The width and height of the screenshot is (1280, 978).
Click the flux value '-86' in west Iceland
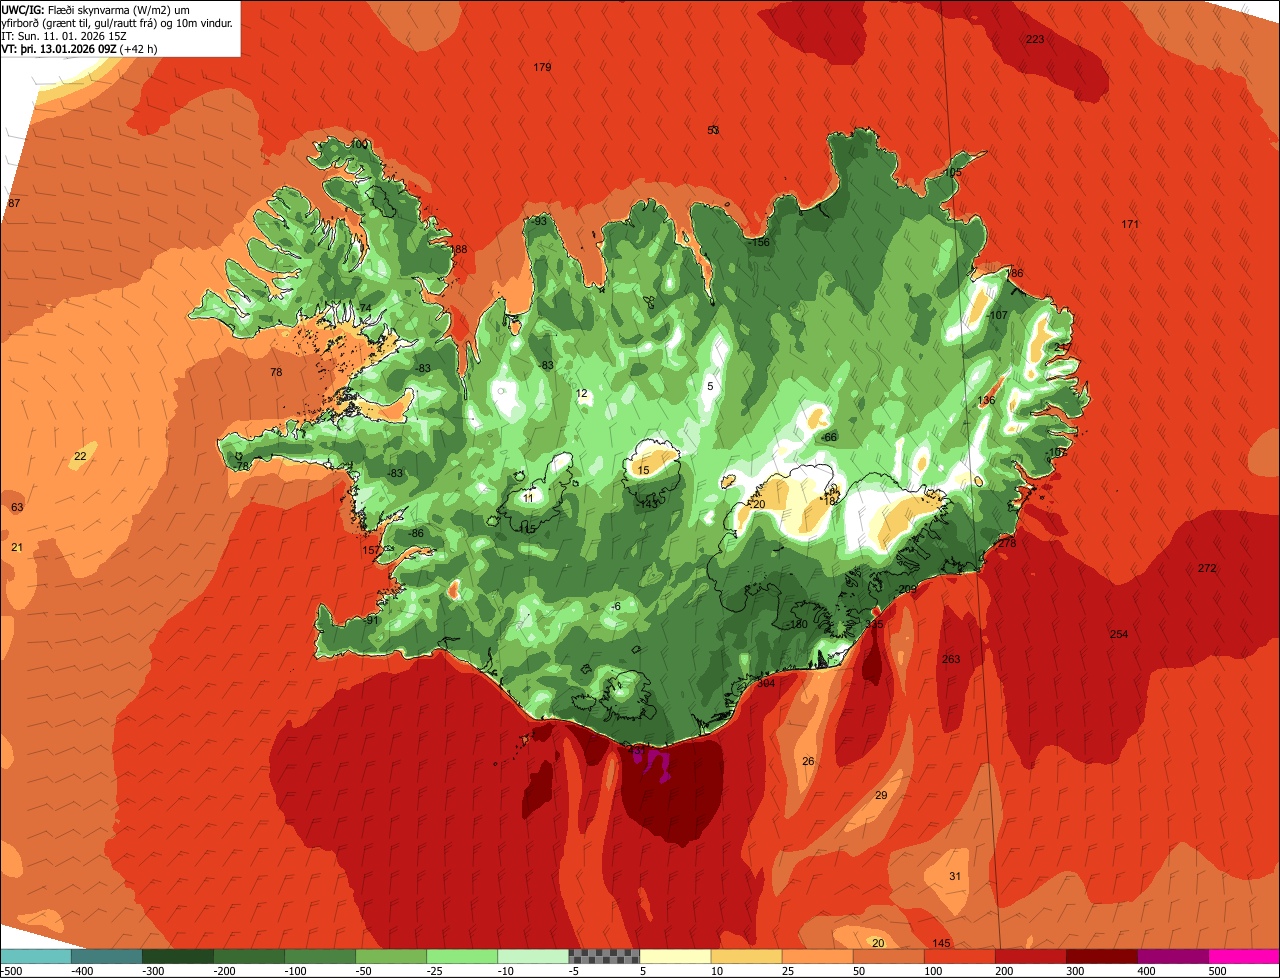point(415,533)
